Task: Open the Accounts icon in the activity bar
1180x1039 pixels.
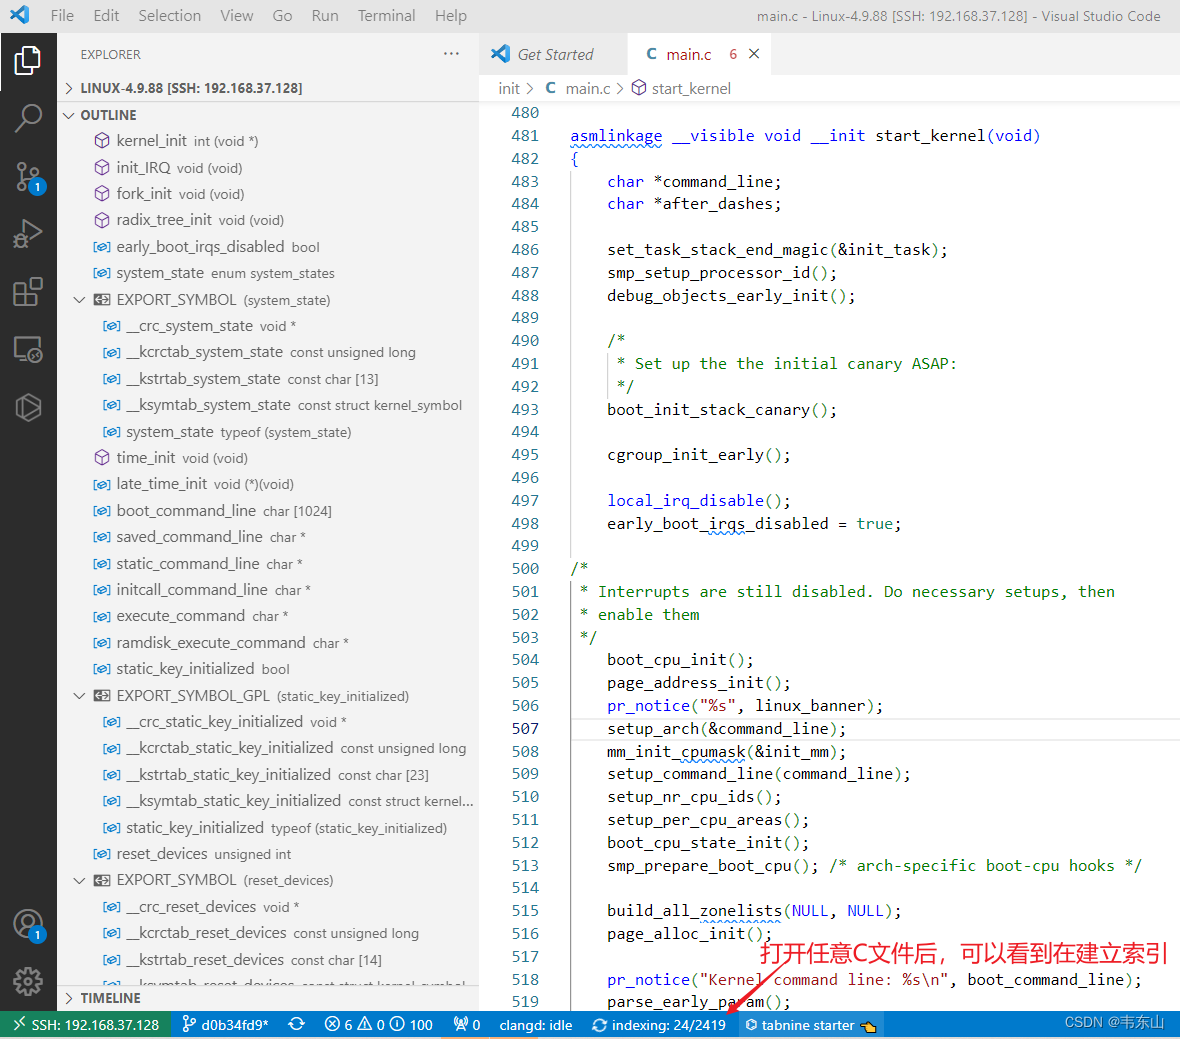Action: point(28,924)
